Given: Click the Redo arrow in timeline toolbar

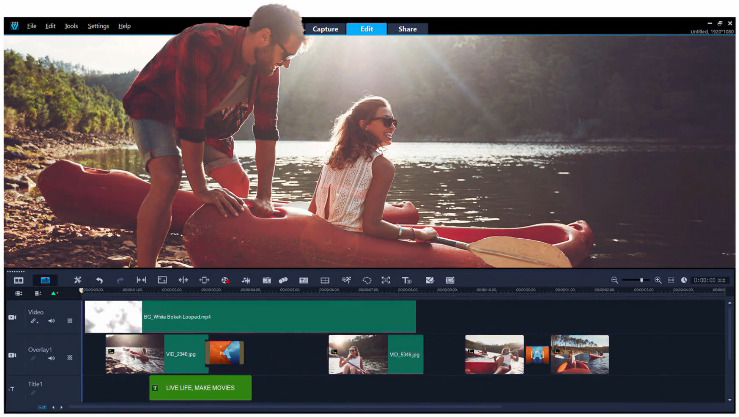Looking at the screenshot, I should [x=120, y=281].
